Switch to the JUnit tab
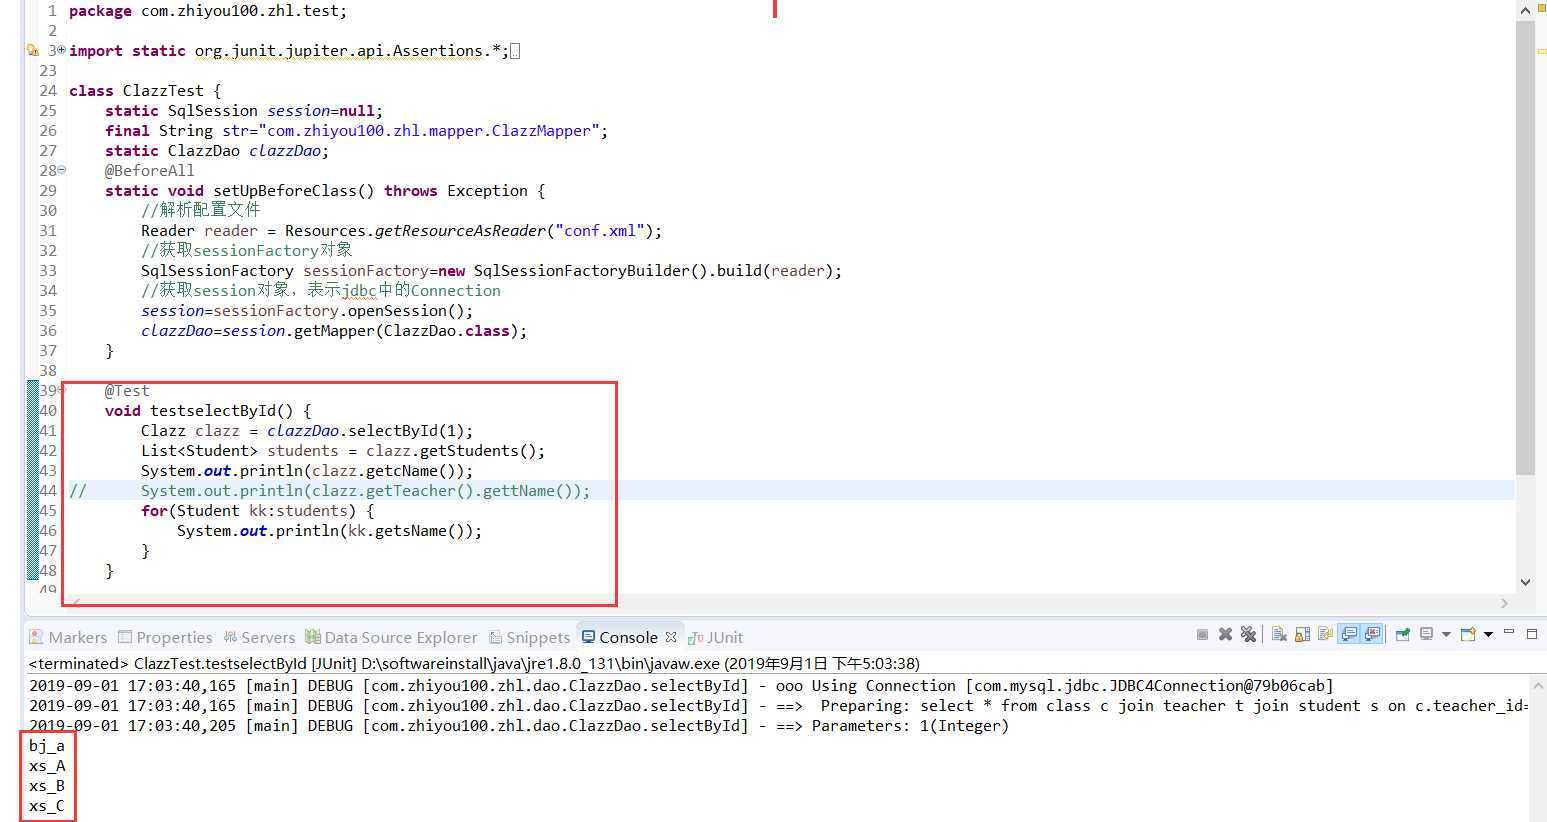The height and width of the screenshot is (822, 1547). pyautogui.click(x=716, y=637)
